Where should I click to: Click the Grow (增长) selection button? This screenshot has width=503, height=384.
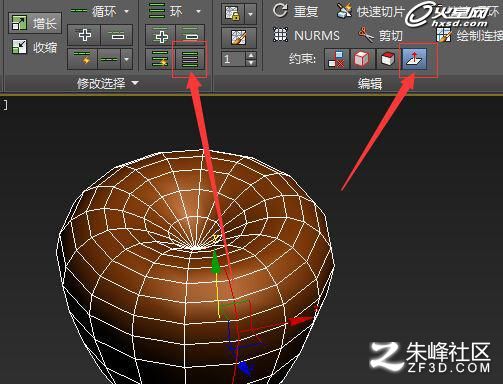[x=35, y=23]
